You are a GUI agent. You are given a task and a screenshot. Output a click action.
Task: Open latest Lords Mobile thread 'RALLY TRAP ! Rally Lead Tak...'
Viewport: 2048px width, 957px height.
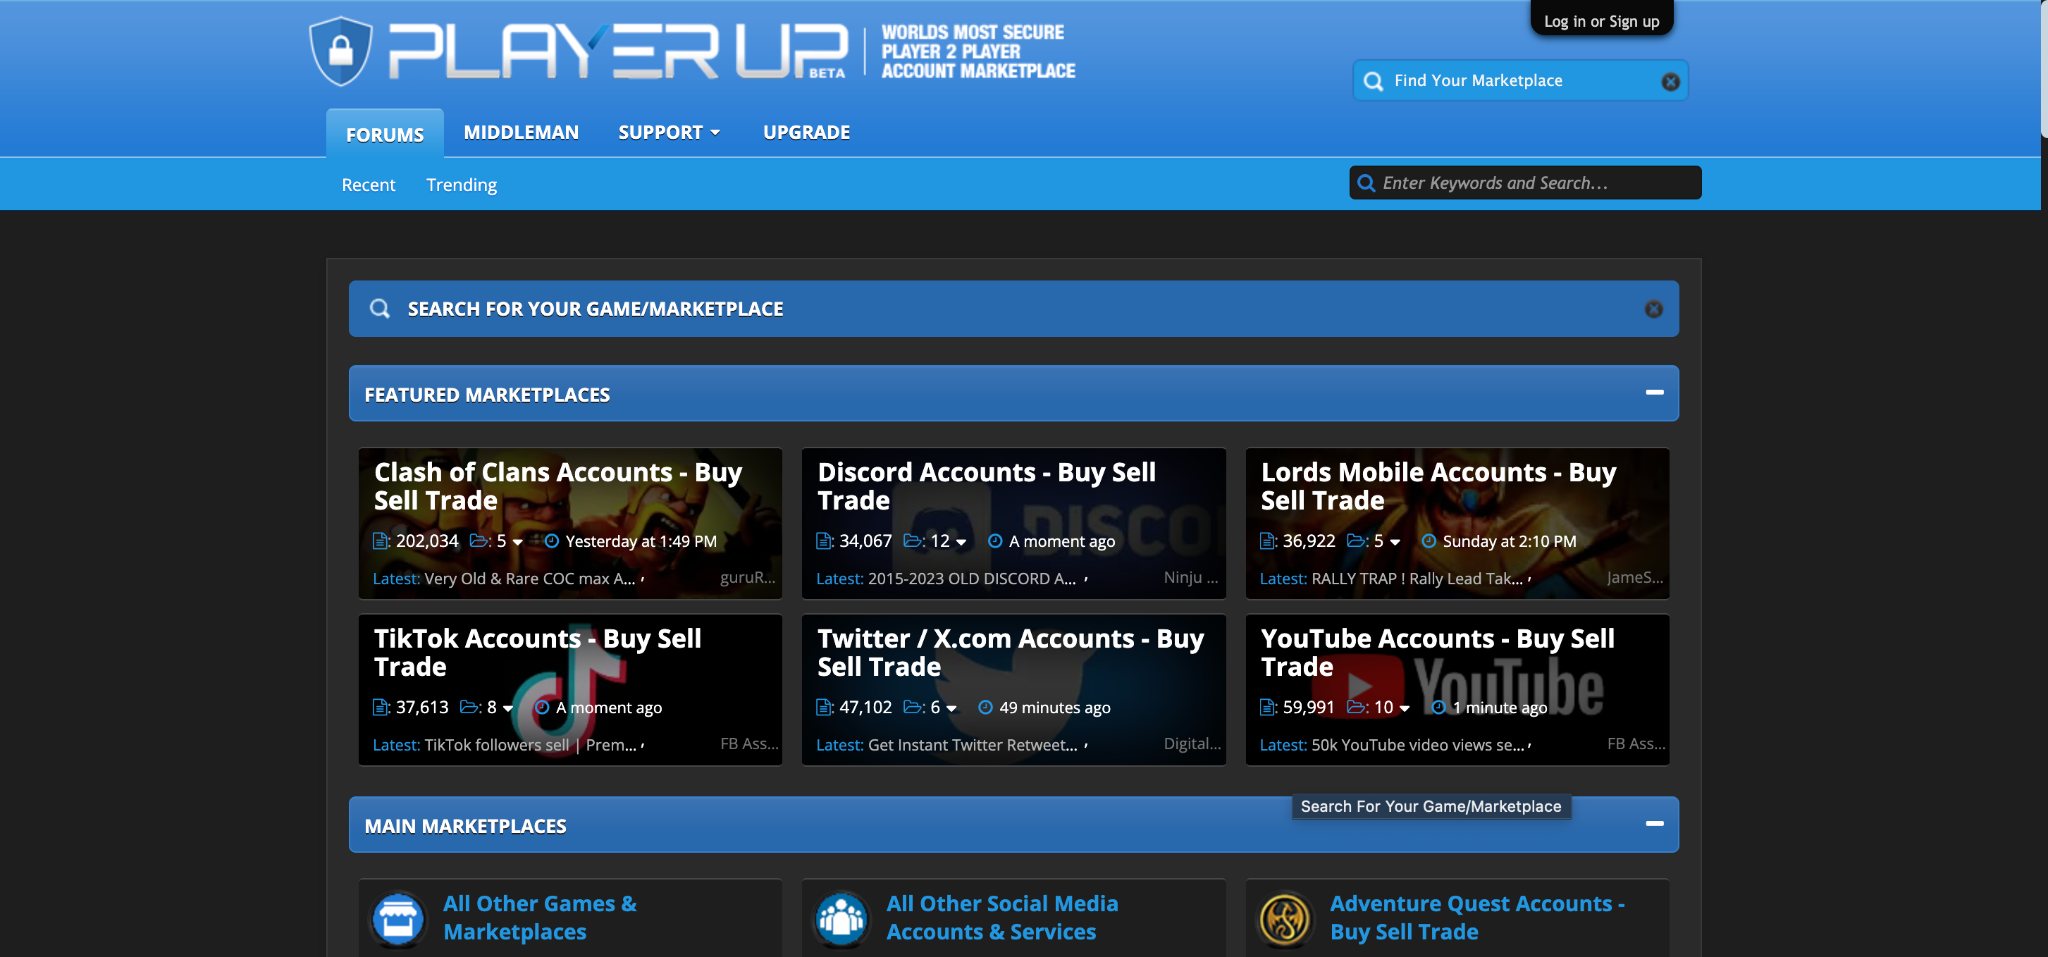[1417, 578]
